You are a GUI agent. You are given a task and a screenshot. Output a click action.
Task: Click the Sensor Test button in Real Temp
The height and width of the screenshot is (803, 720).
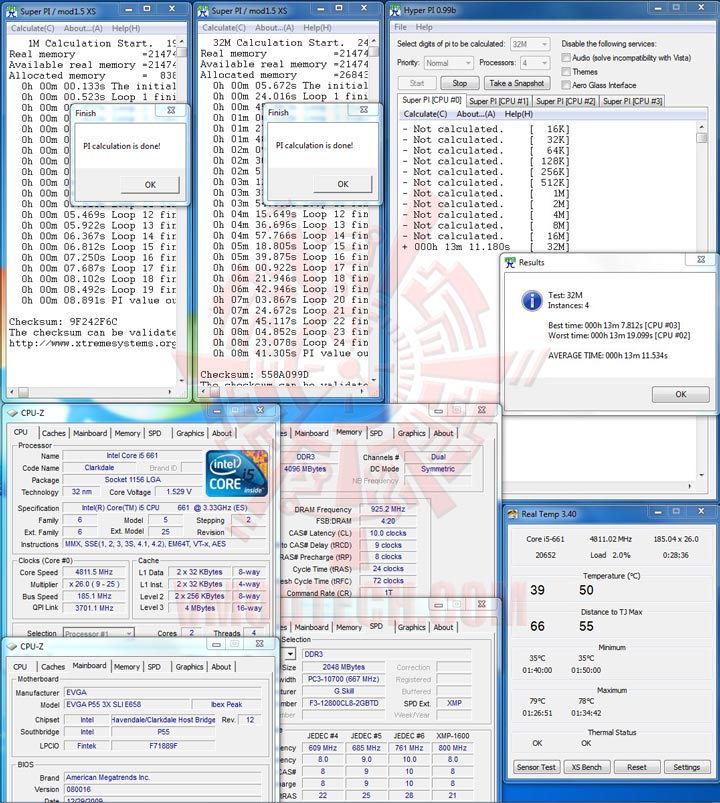(536, 767)
